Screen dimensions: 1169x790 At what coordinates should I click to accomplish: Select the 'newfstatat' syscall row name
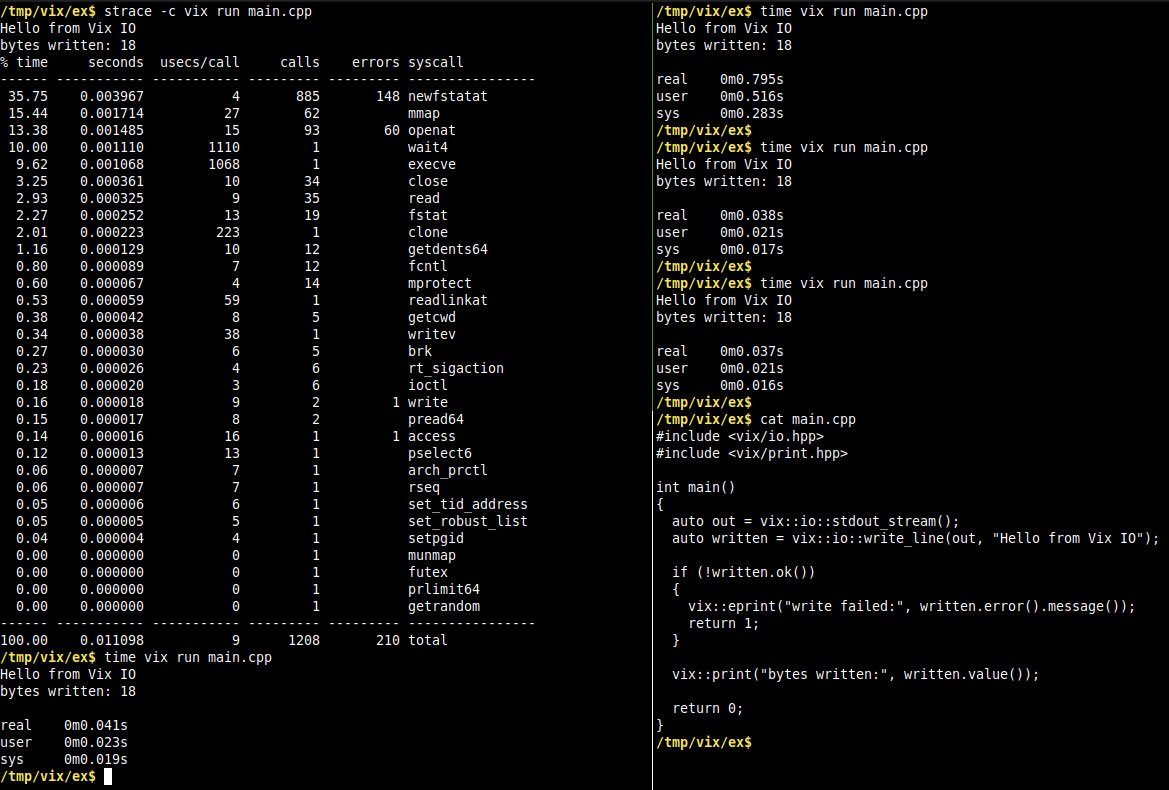pos(447,96)
